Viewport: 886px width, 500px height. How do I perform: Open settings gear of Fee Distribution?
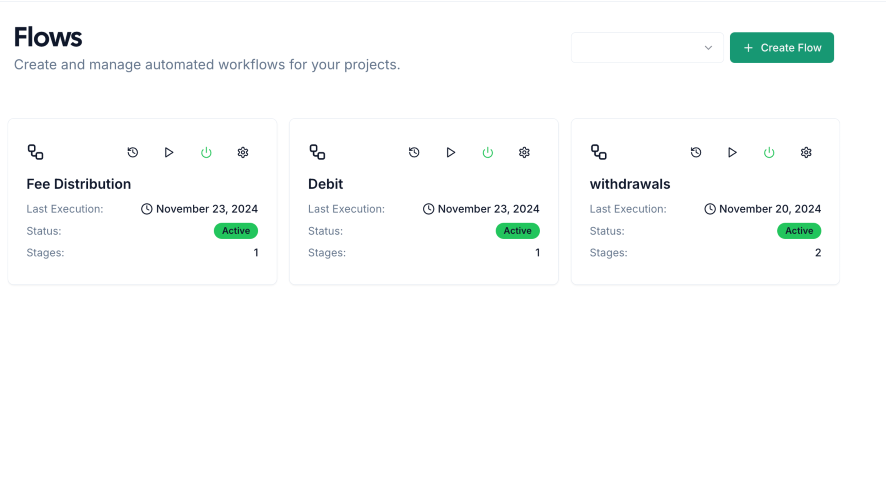click(x=243, y=153)
